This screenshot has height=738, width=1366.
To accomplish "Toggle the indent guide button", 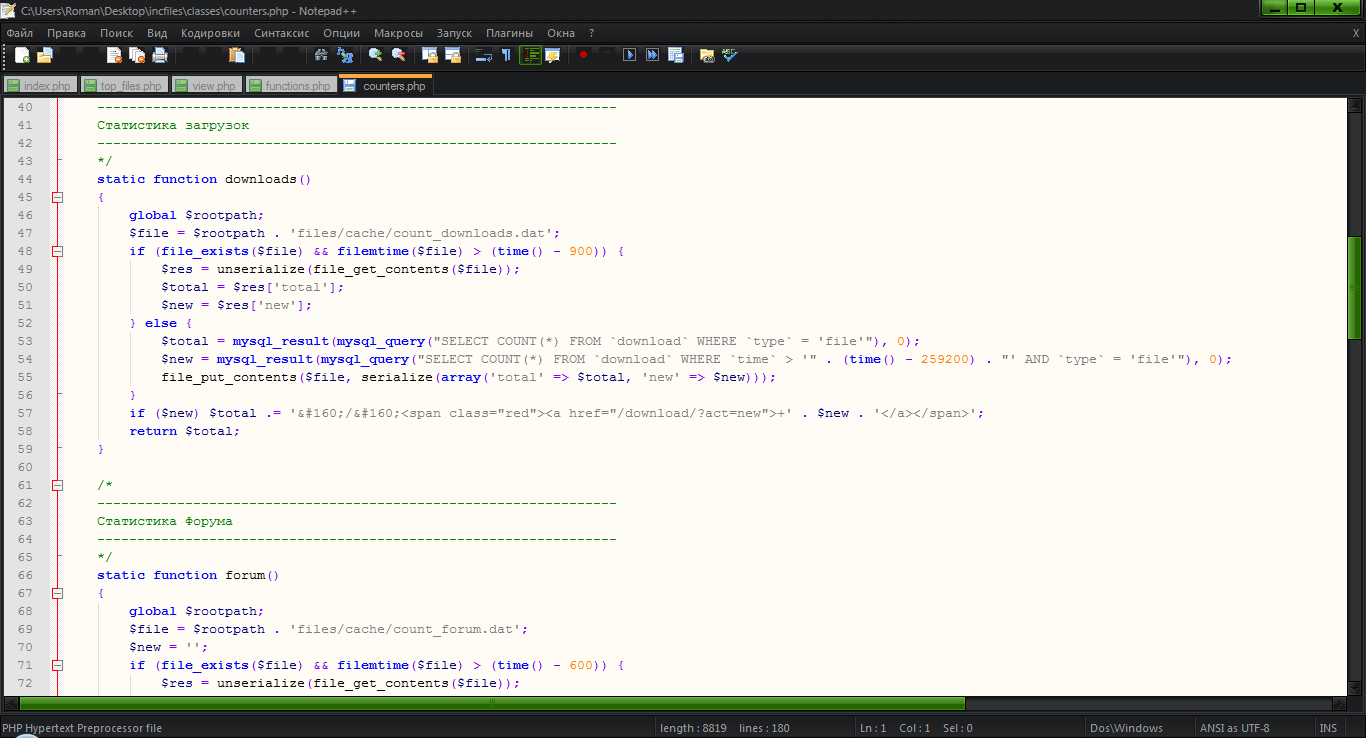I will click(x=529, y=55).
